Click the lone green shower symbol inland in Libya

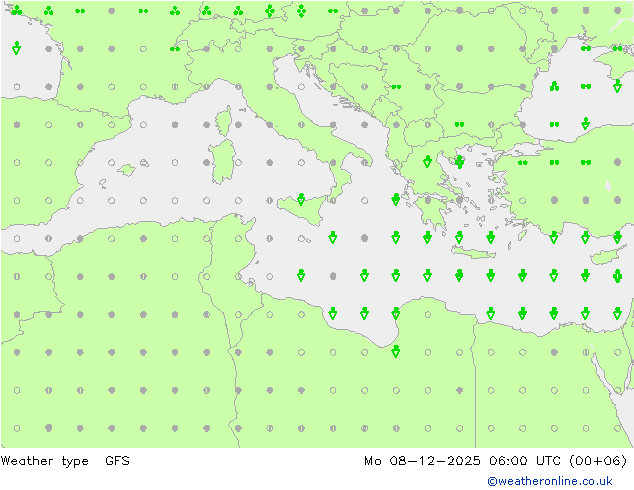coord(396,351)
